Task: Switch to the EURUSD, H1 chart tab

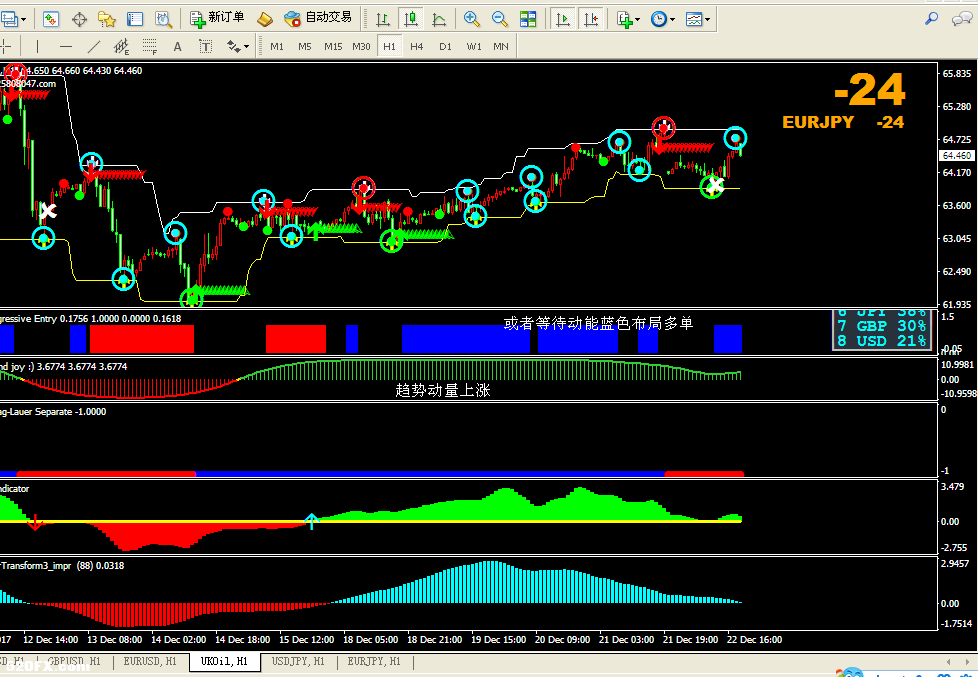Action: click(x=150, y=661)
